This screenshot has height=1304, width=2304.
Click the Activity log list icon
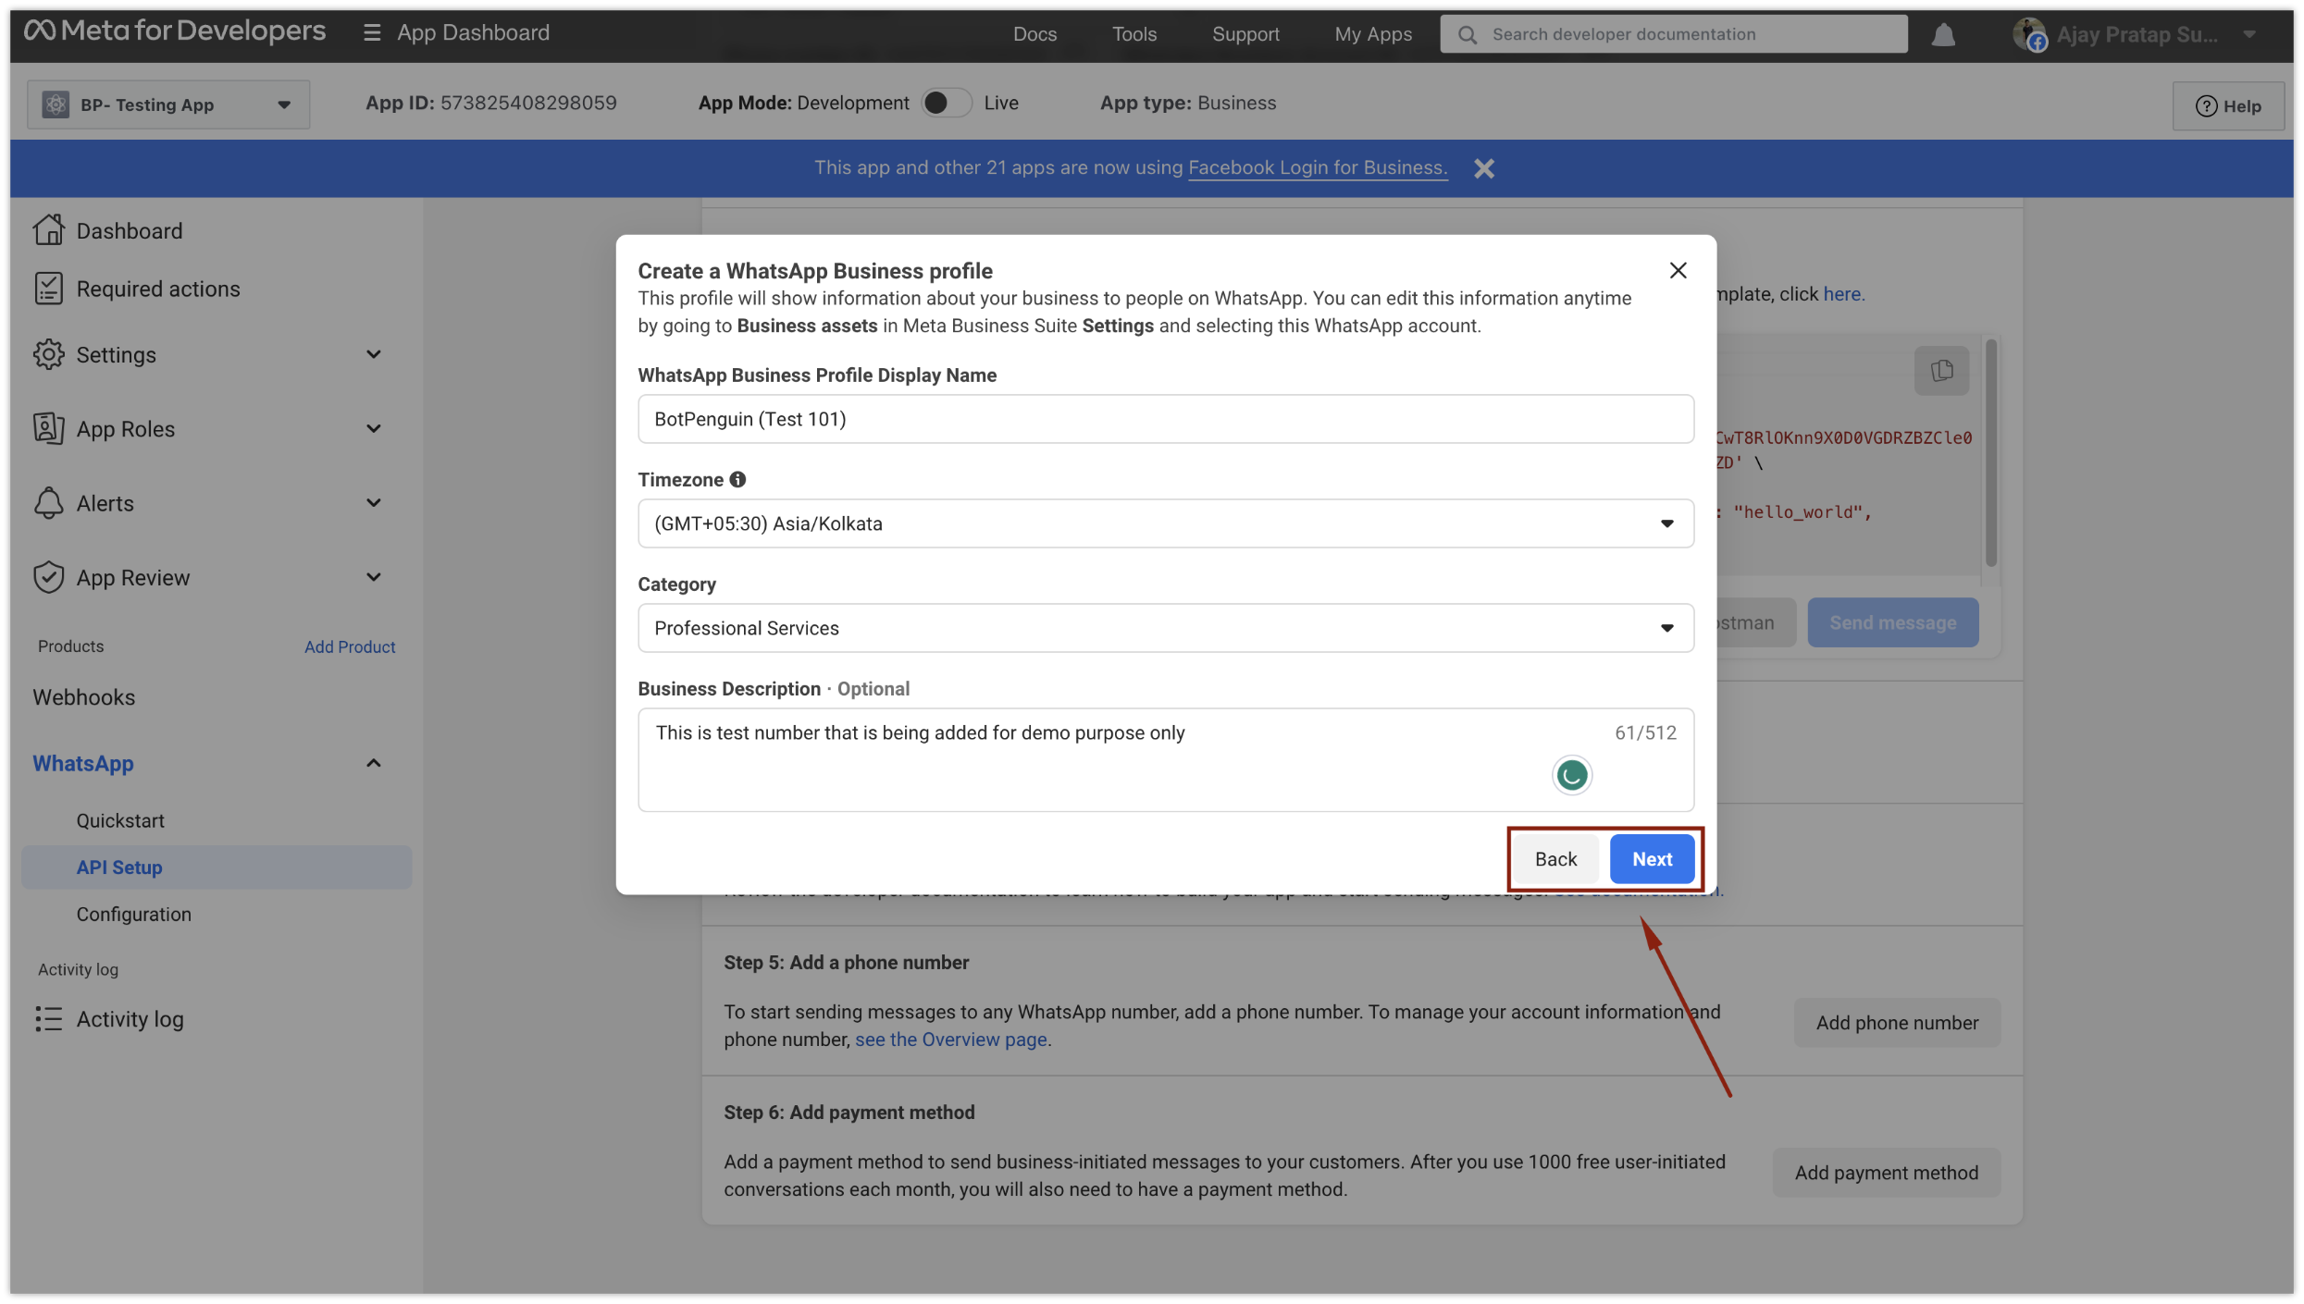coord(48,1019)
